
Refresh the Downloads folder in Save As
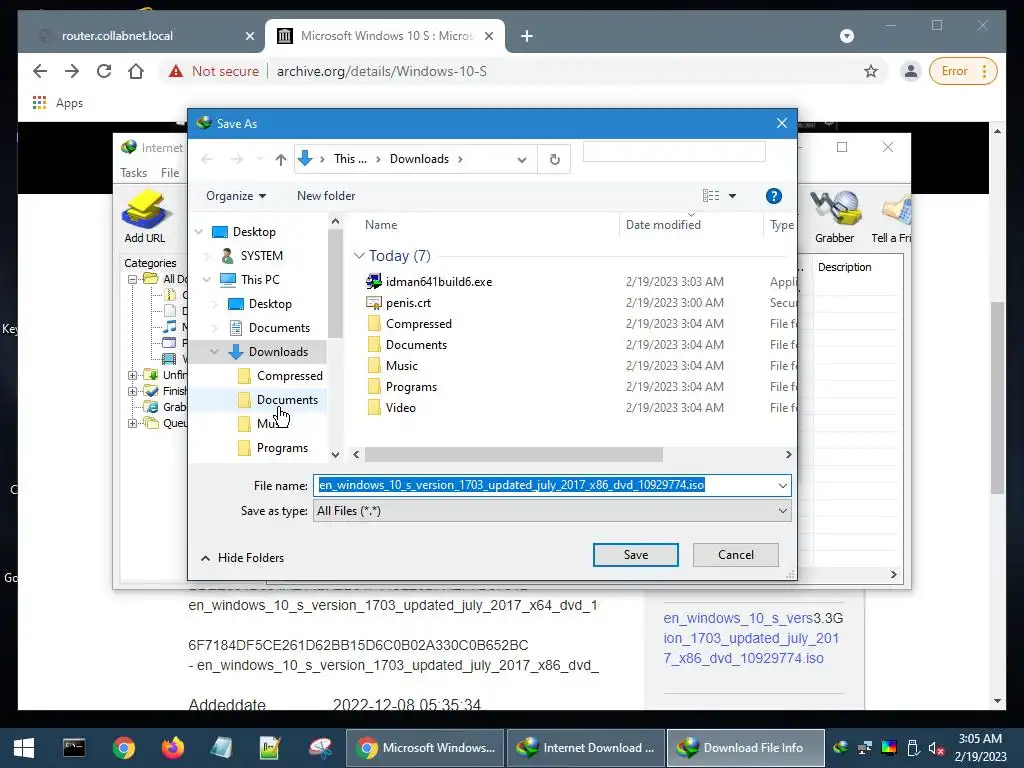[554, 159]
